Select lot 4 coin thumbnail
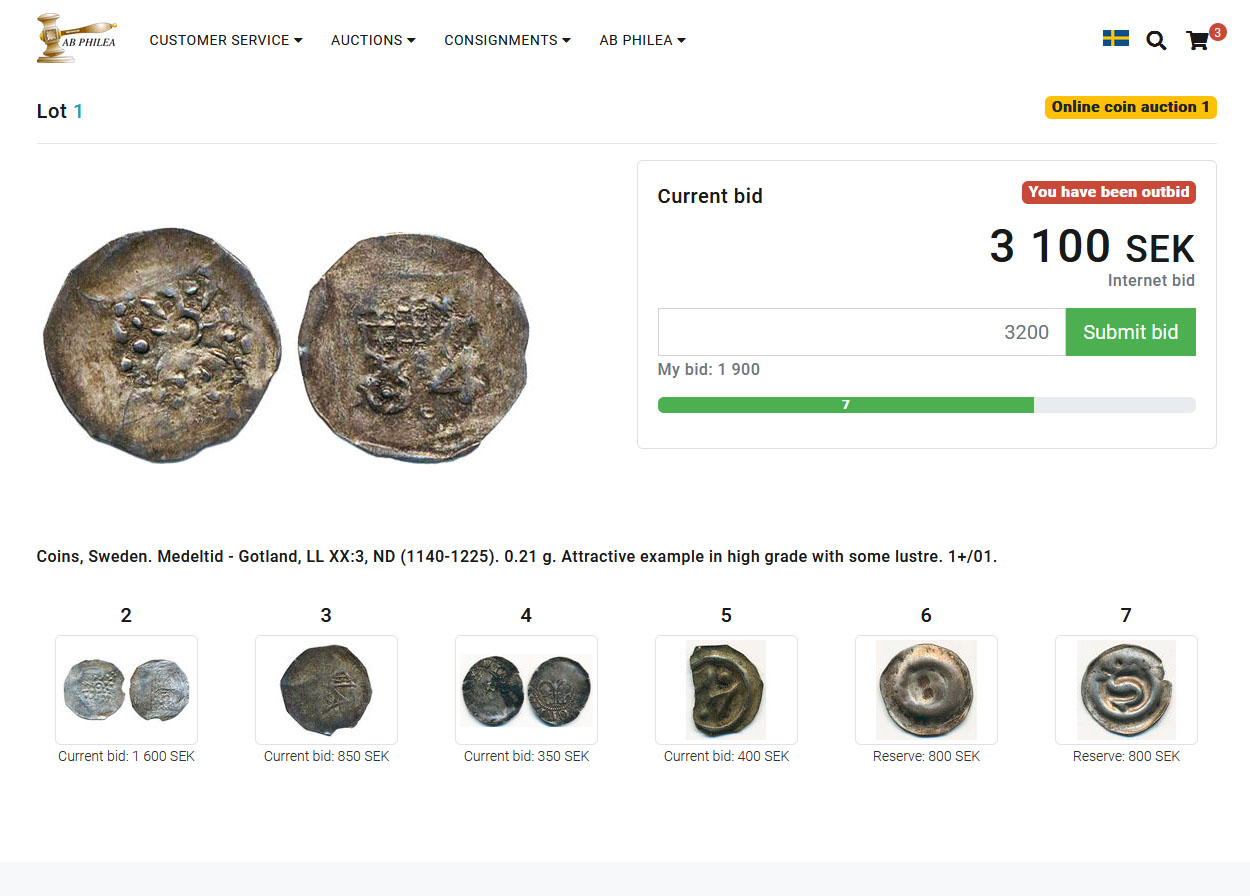The image size is (1250, 896). click(526, 690)
